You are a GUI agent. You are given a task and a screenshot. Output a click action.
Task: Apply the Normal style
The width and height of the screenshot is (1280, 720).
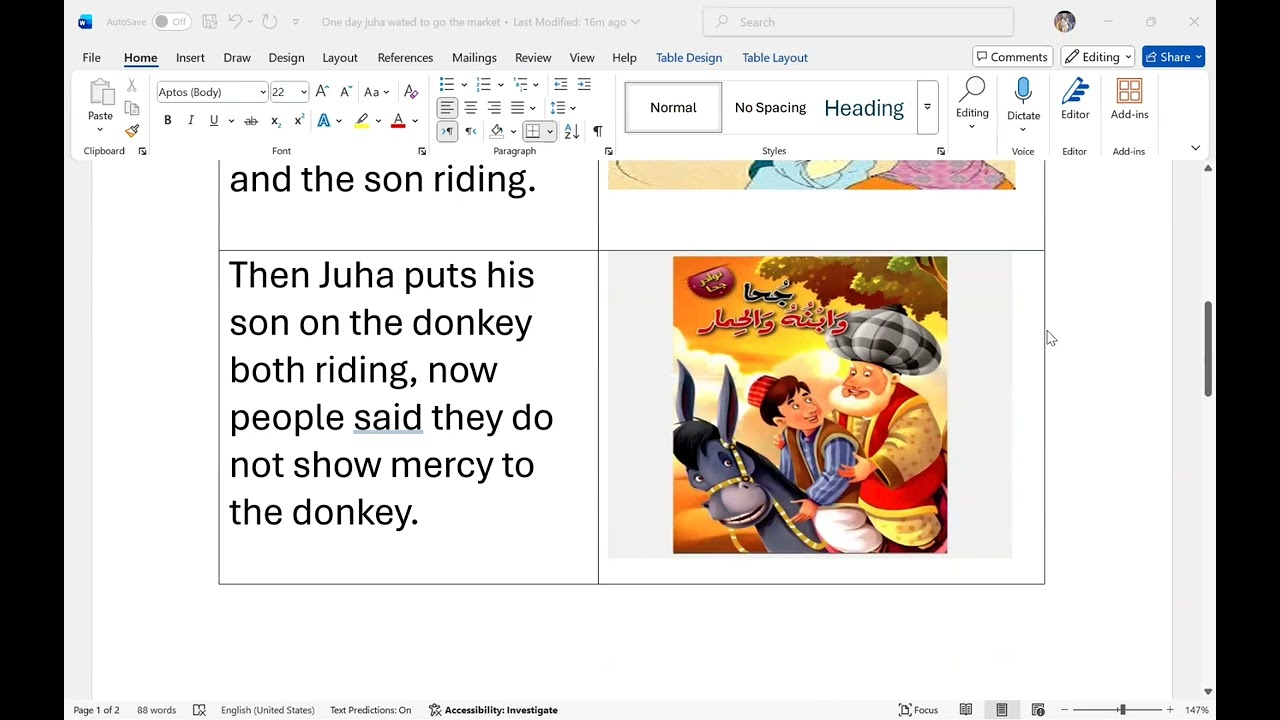click(673, 107)
